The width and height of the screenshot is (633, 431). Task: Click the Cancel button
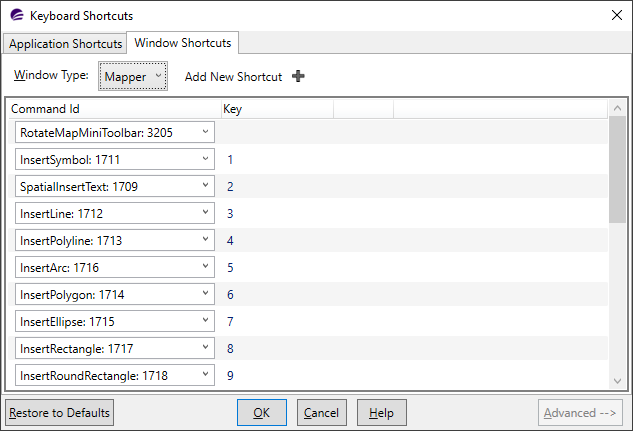point(321,413)
